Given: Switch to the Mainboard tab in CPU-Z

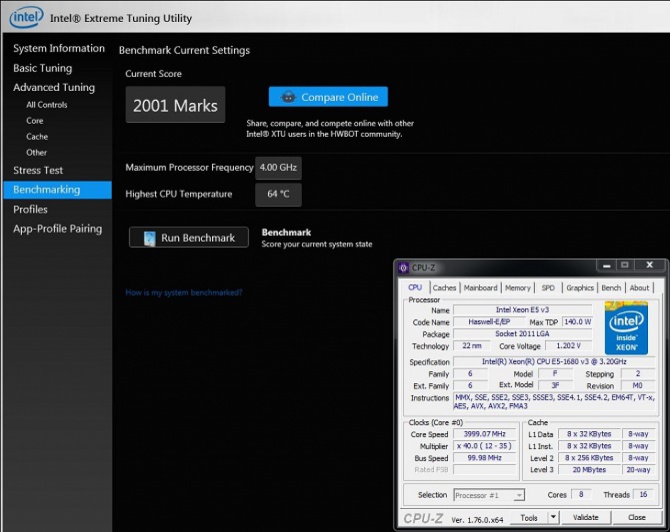Looking at the screenshot, I should click(481, 288).
